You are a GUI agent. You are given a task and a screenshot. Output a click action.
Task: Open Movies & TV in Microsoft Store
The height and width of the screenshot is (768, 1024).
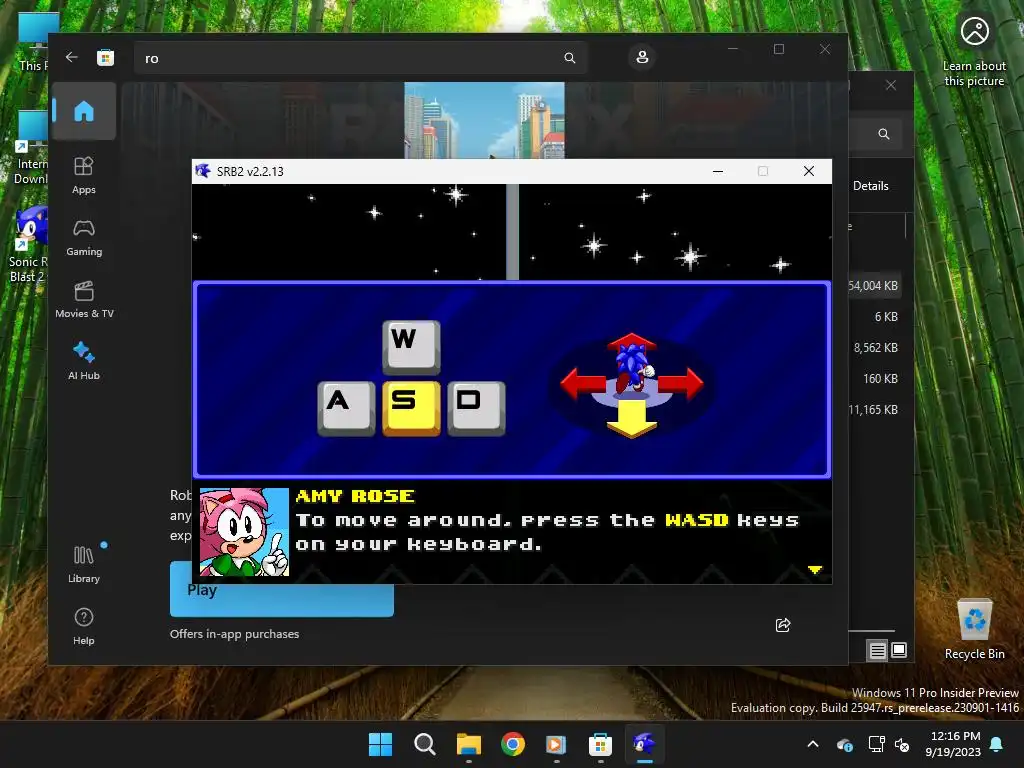84,298
